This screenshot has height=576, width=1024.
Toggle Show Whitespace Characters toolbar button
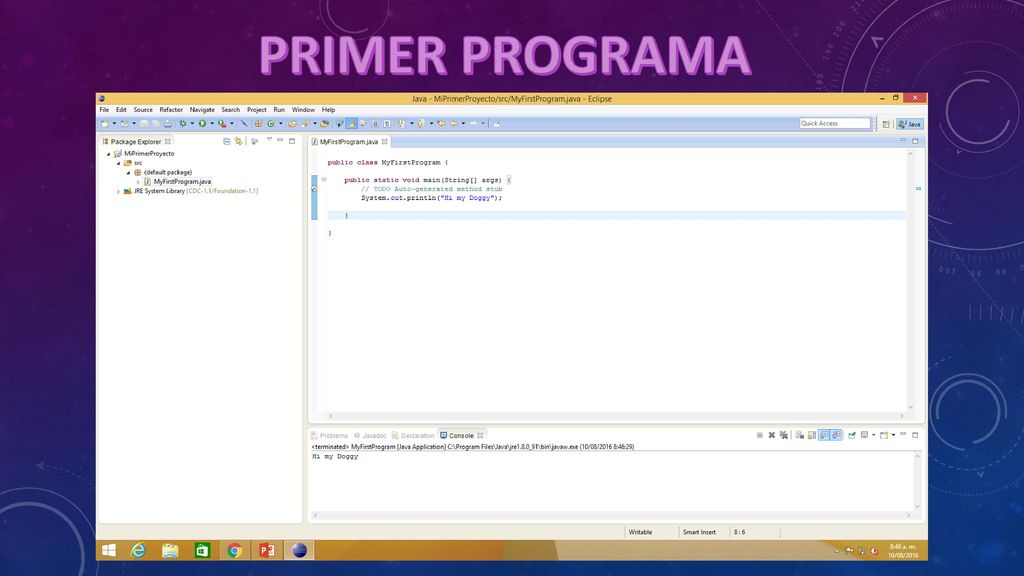point(387,123)
